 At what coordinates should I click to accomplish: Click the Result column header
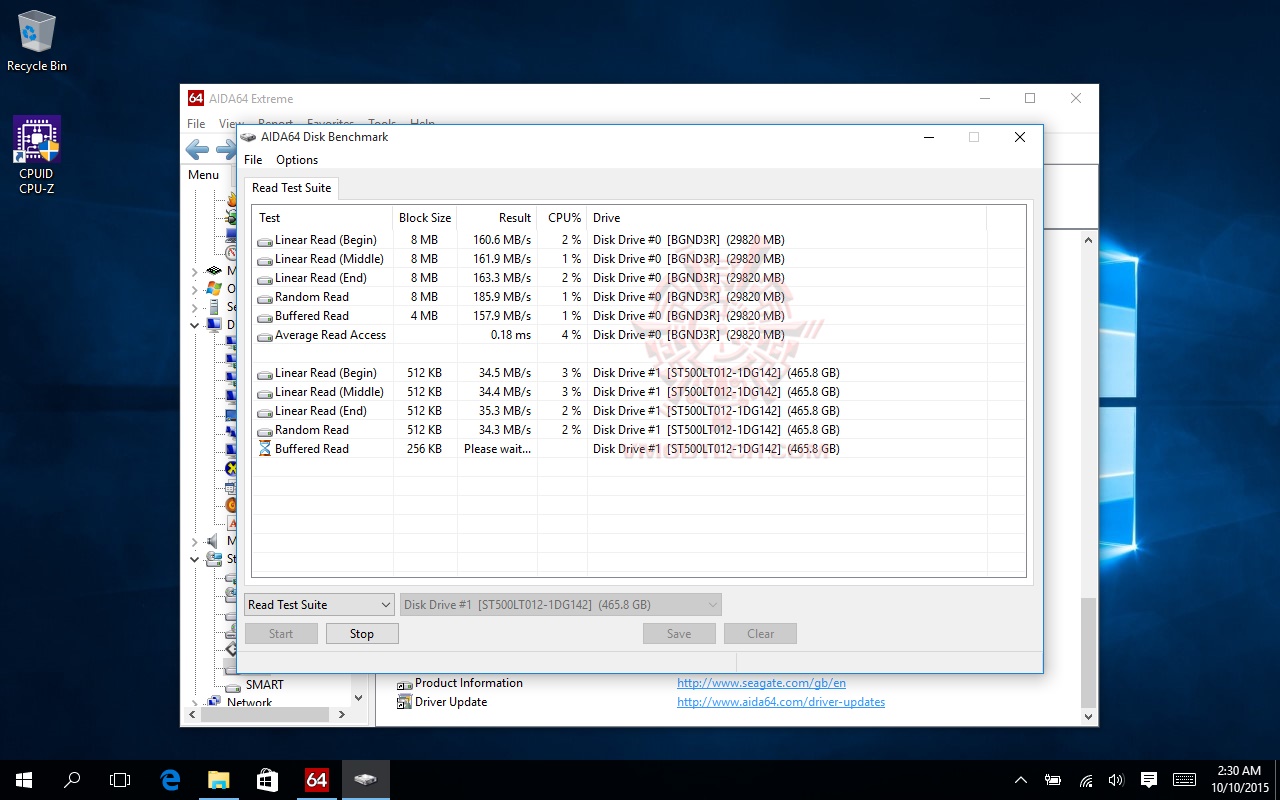[x=498, y=218]
